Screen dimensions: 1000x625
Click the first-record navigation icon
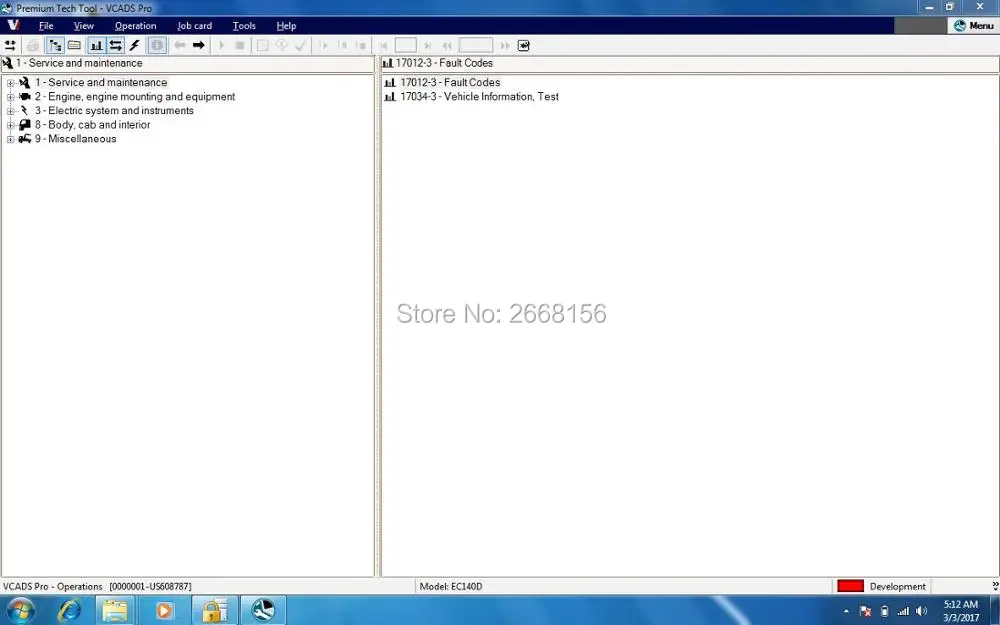coord(383,46)
